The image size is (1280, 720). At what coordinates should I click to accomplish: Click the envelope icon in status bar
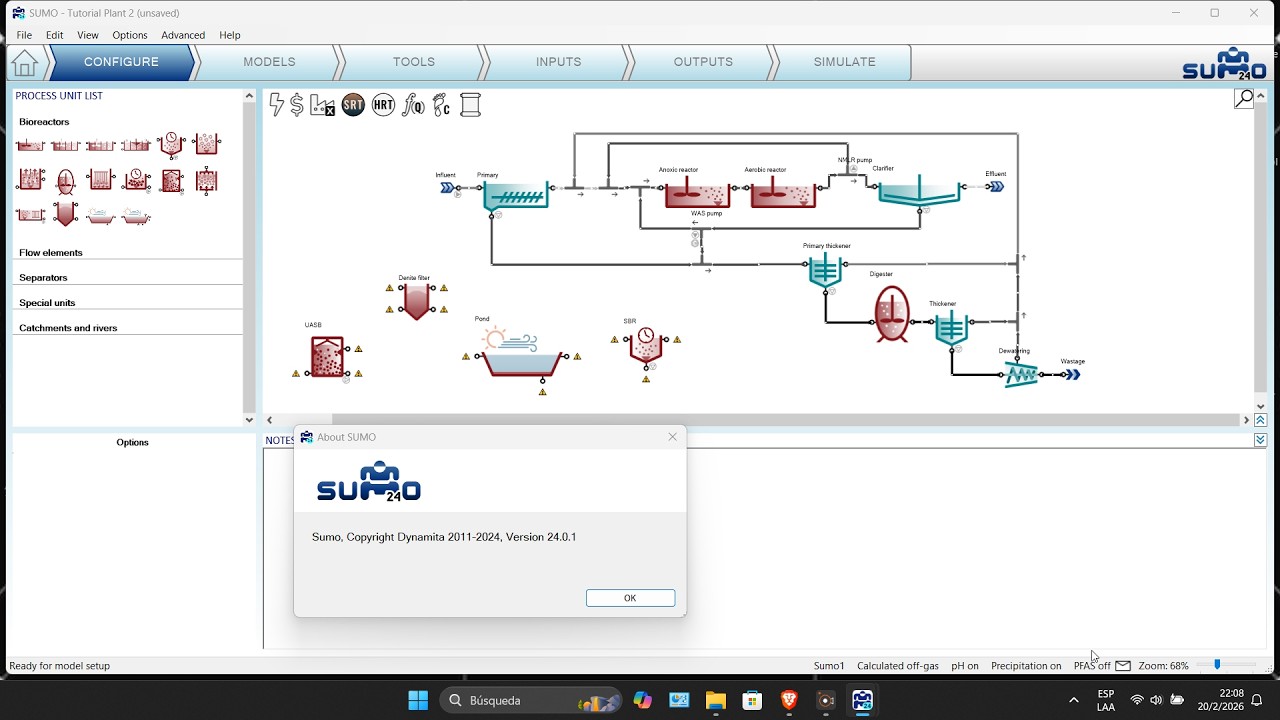tap(1123, 666)
